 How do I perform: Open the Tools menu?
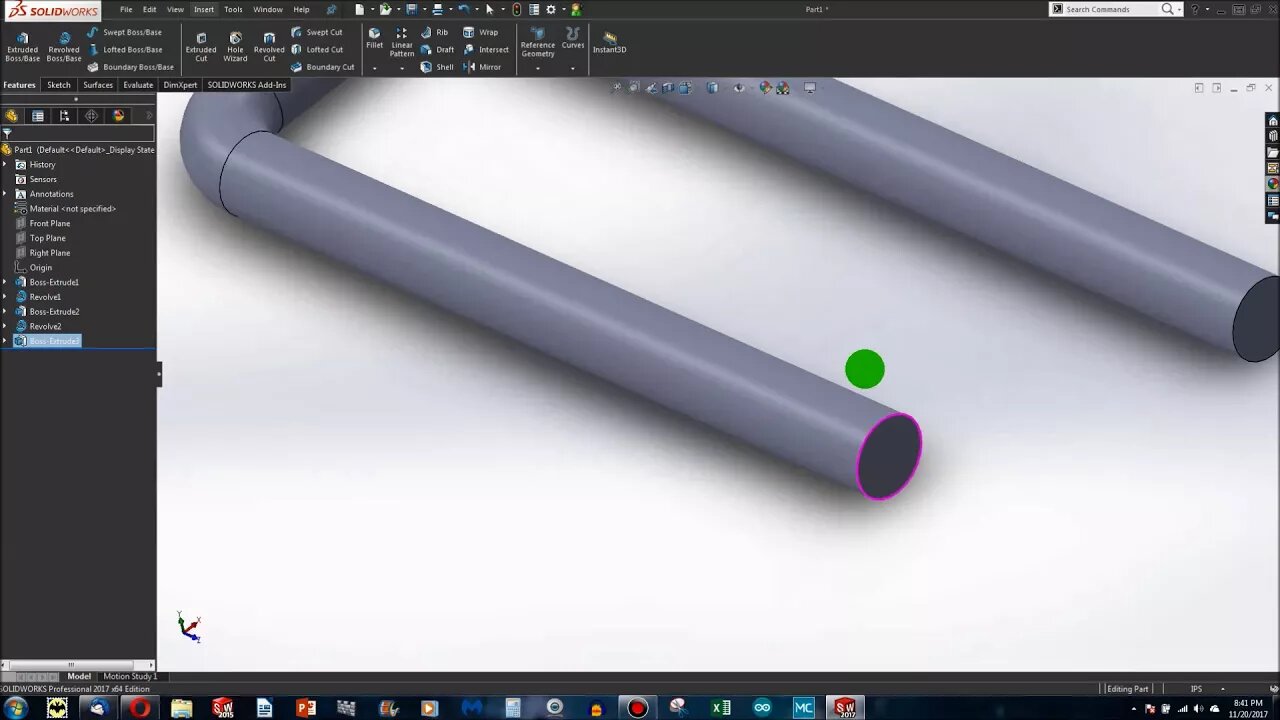point(233,9)
